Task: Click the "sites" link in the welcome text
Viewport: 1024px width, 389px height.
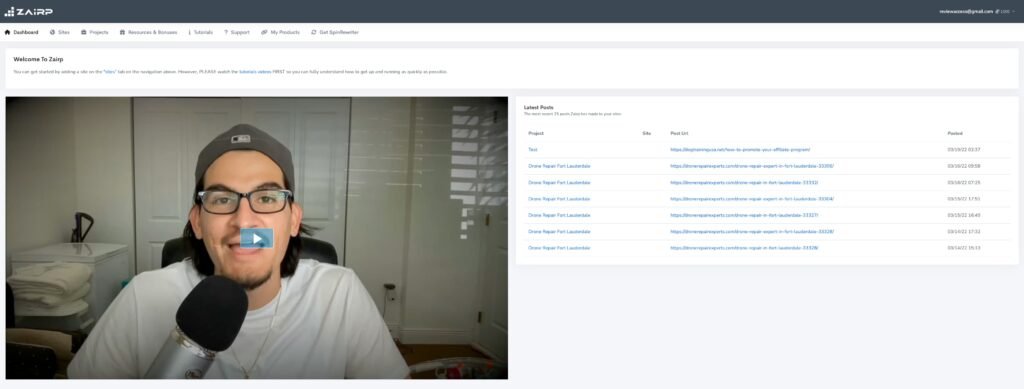Action: pos(110,71)
